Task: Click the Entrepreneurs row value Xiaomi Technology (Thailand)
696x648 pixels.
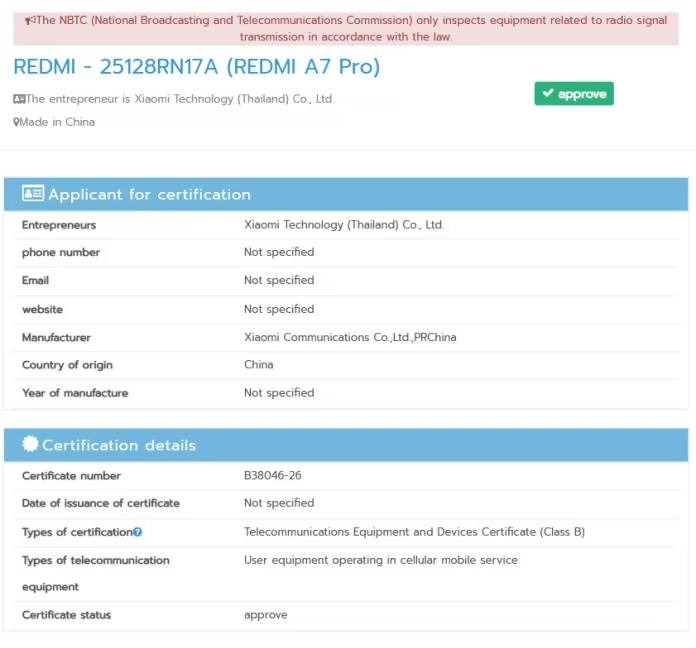Action: tap(344, 225)
